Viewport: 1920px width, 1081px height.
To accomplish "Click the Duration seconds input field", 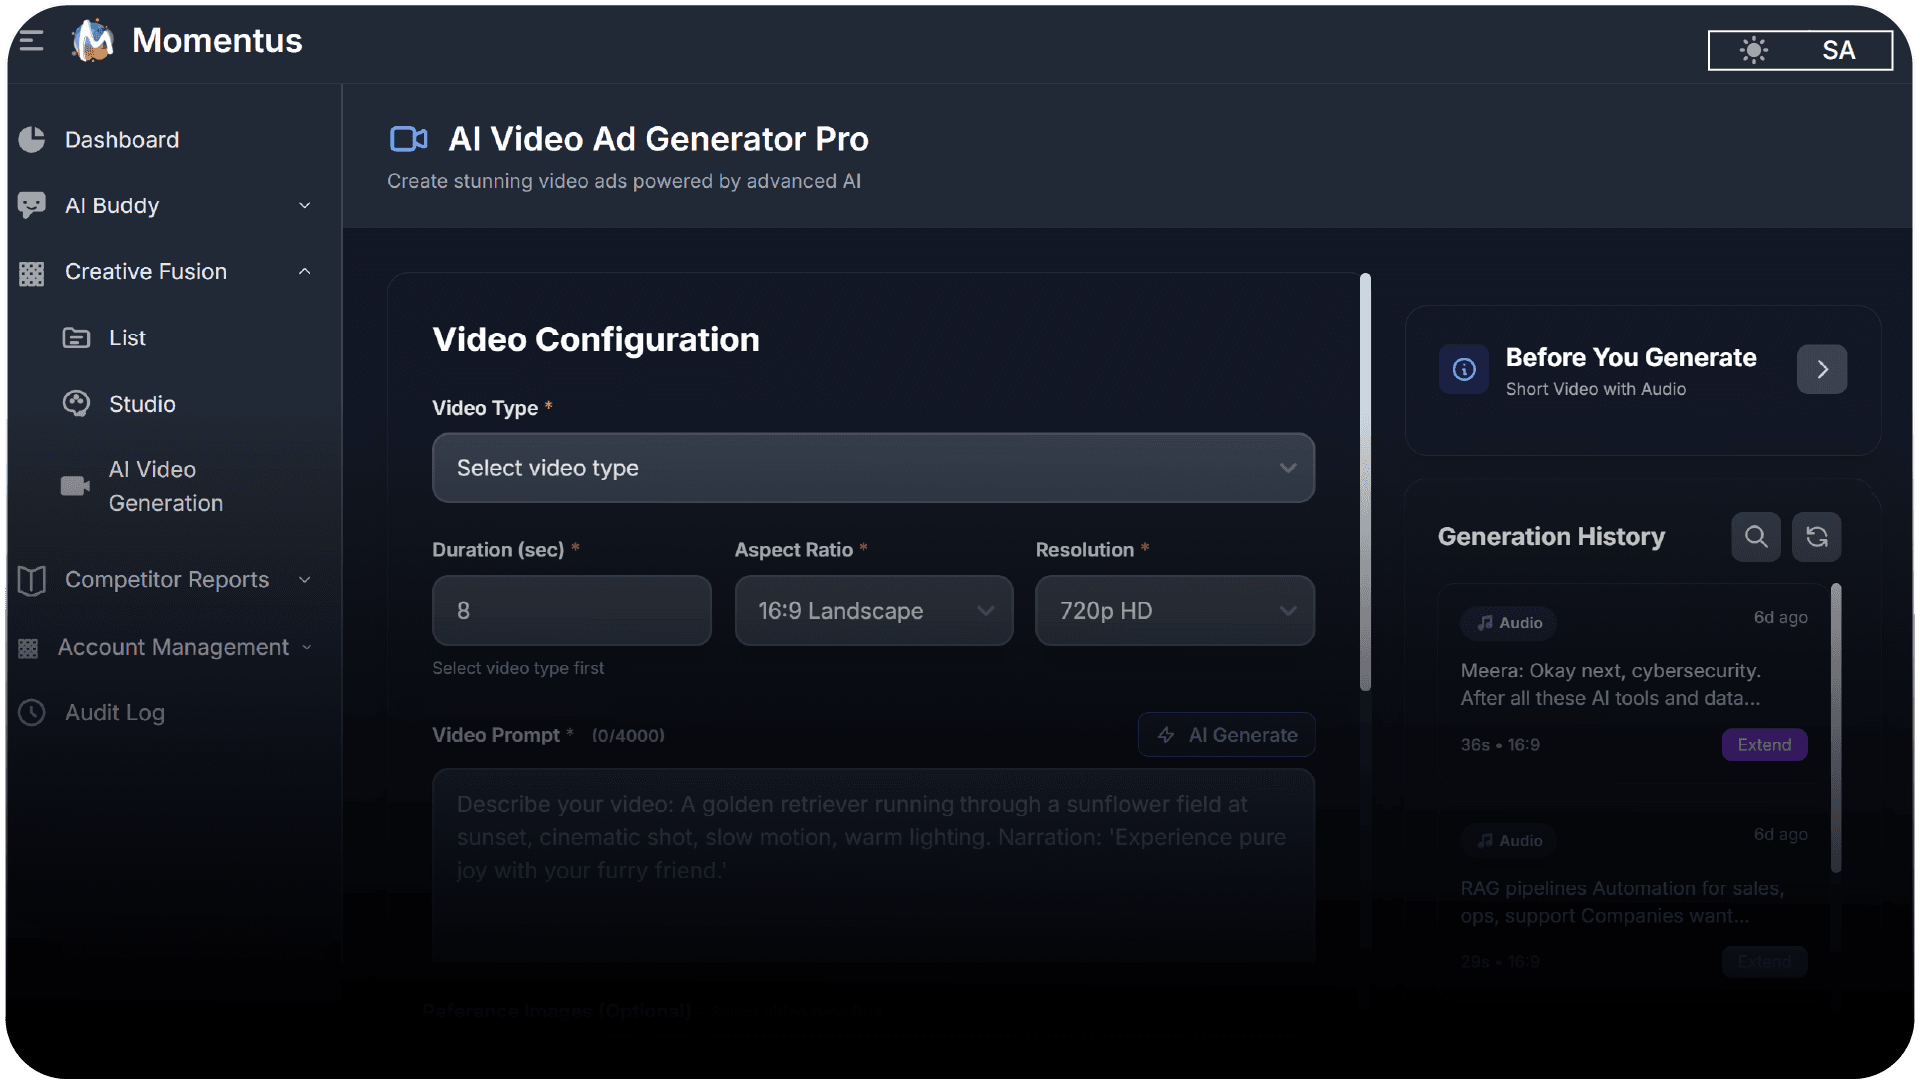I will (x=571, y=611).
